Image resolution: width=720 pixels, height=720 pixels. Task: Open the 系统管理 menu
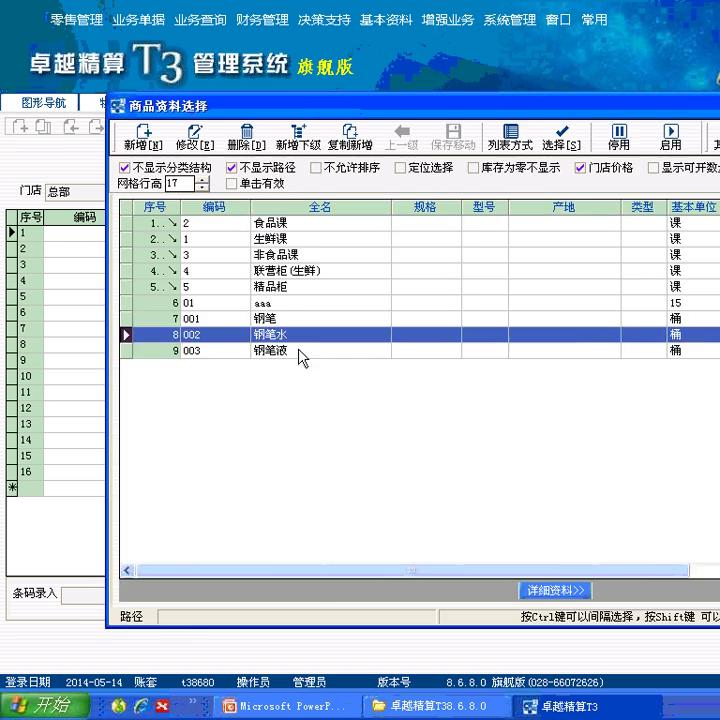click(x=510, y=20)
